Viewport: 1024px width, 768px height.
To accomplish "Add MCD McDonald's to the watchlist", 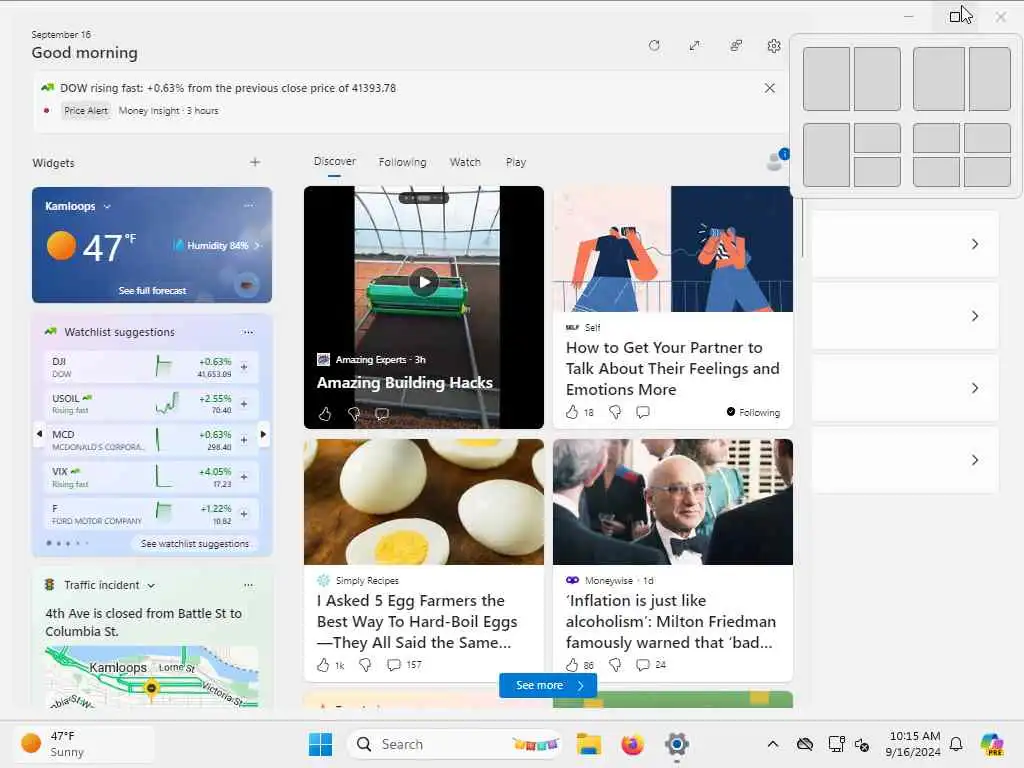I will point(244,440).
